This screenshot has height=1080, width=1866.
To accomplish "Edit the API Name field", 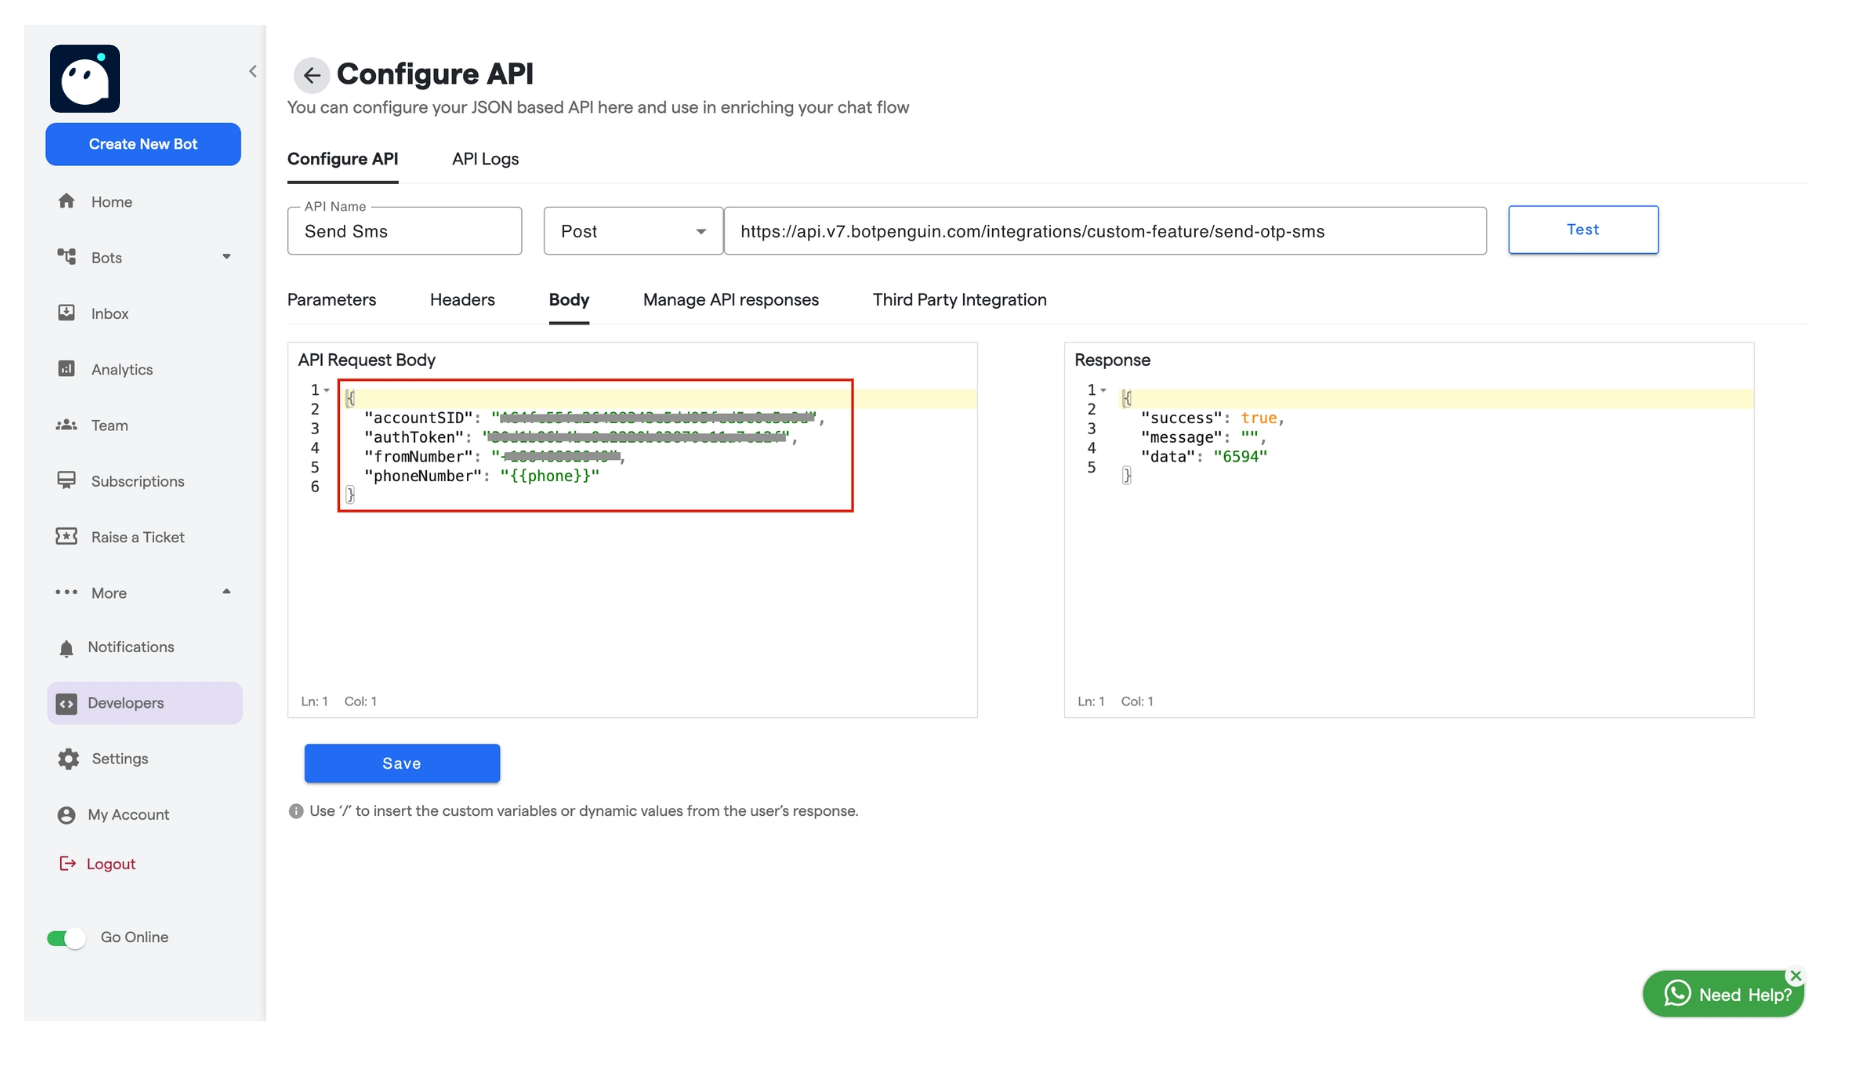I will tap(403, 231).
